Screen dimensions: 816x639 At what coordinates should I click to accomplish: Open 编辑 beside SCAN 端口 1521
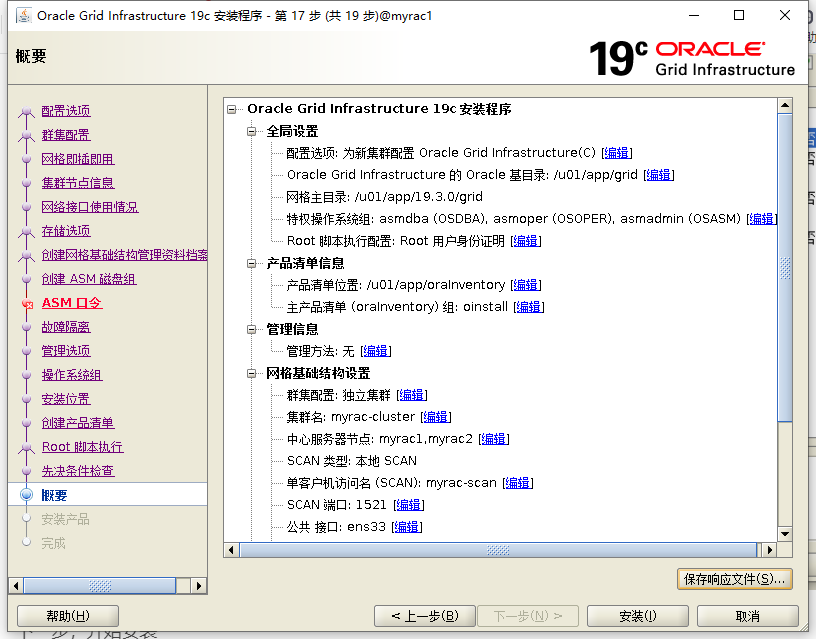tap(408, 504)
